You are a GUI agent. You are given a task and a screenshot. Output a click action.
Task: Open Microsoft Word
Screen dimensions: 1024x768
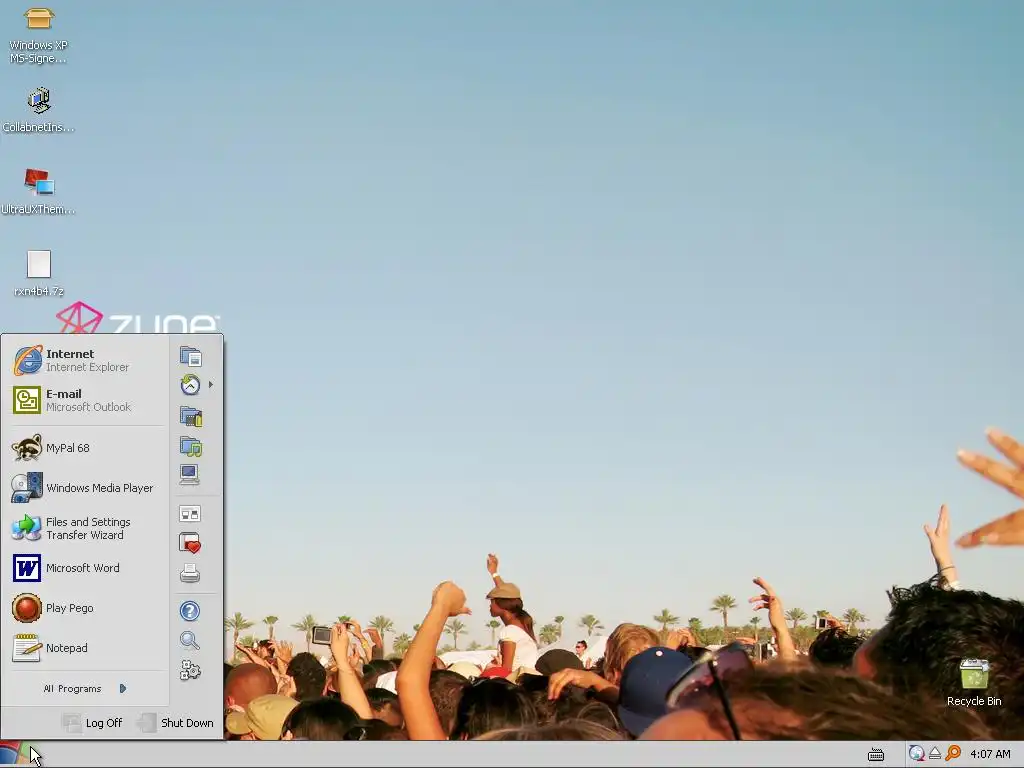(85, 568)
